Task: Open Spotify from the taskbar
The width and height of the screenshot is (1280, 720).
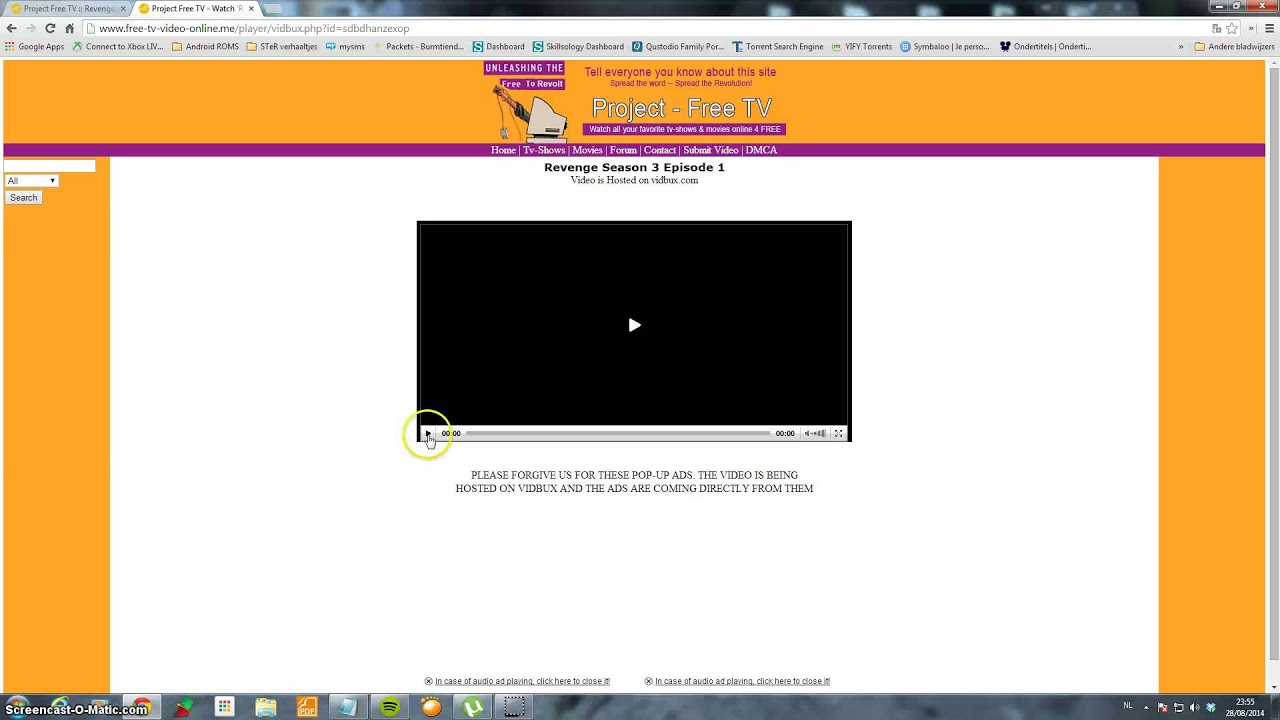Action: point(390,707)
